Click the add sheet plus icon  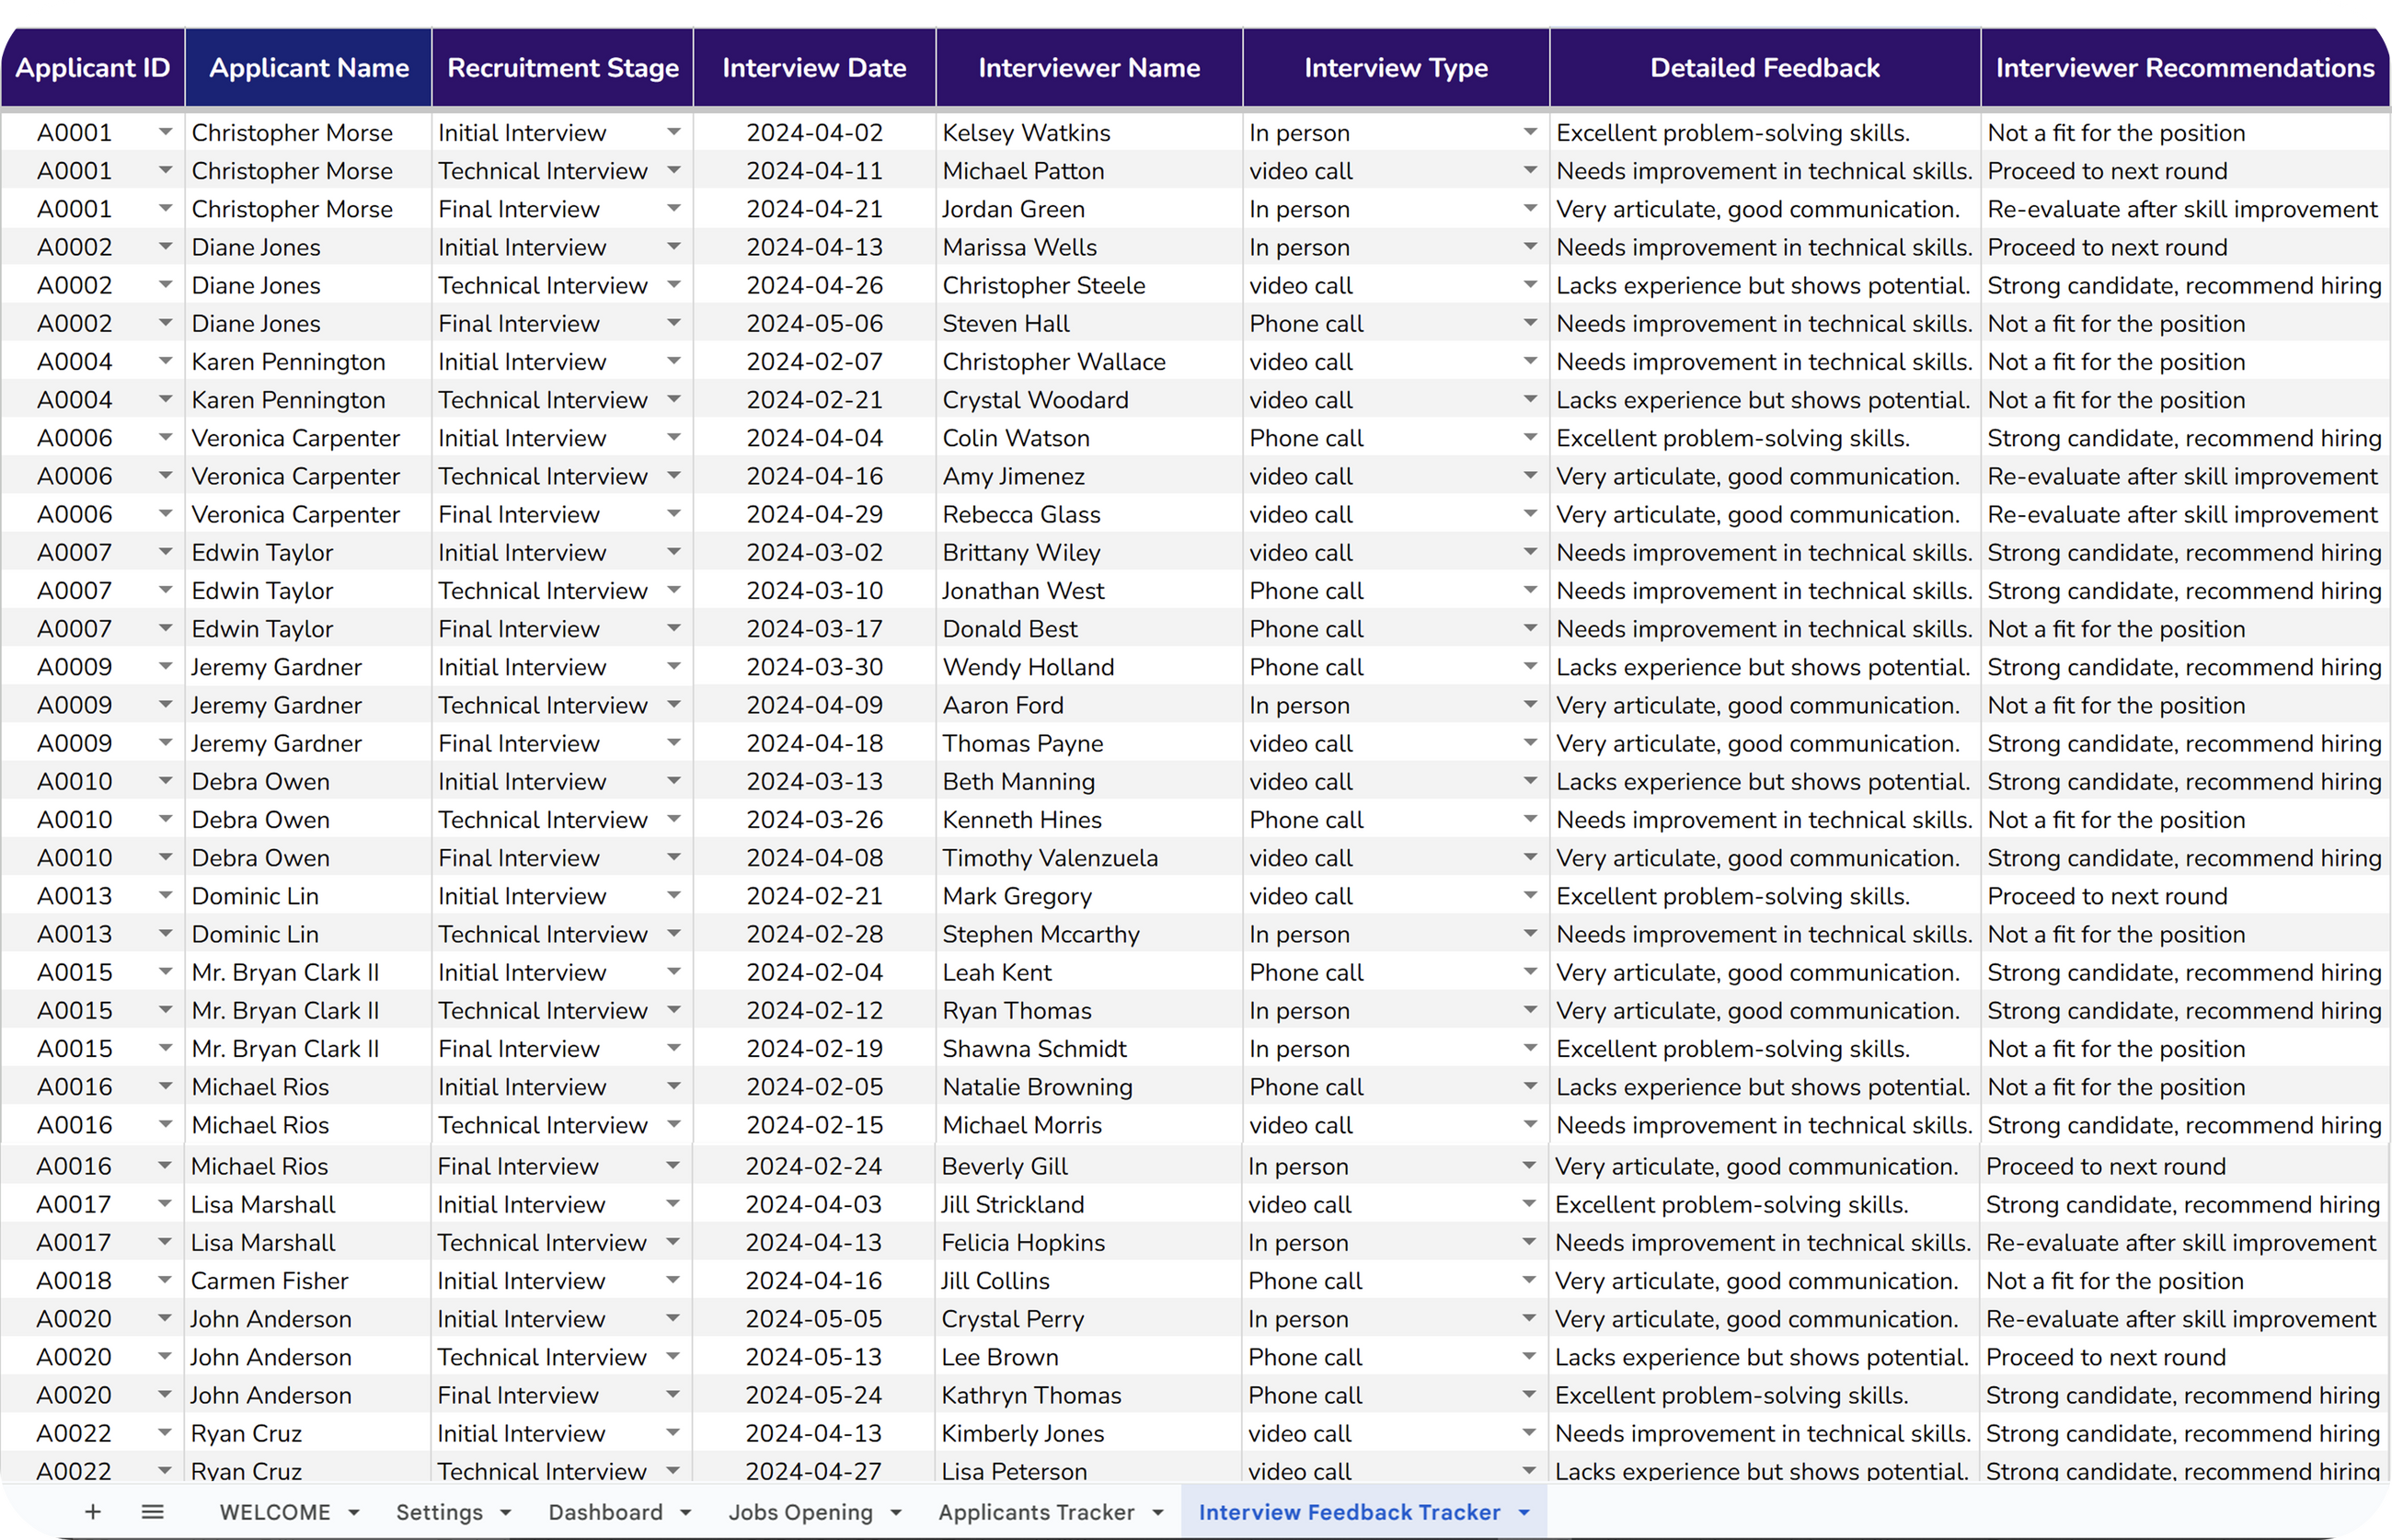point(93,1511)
